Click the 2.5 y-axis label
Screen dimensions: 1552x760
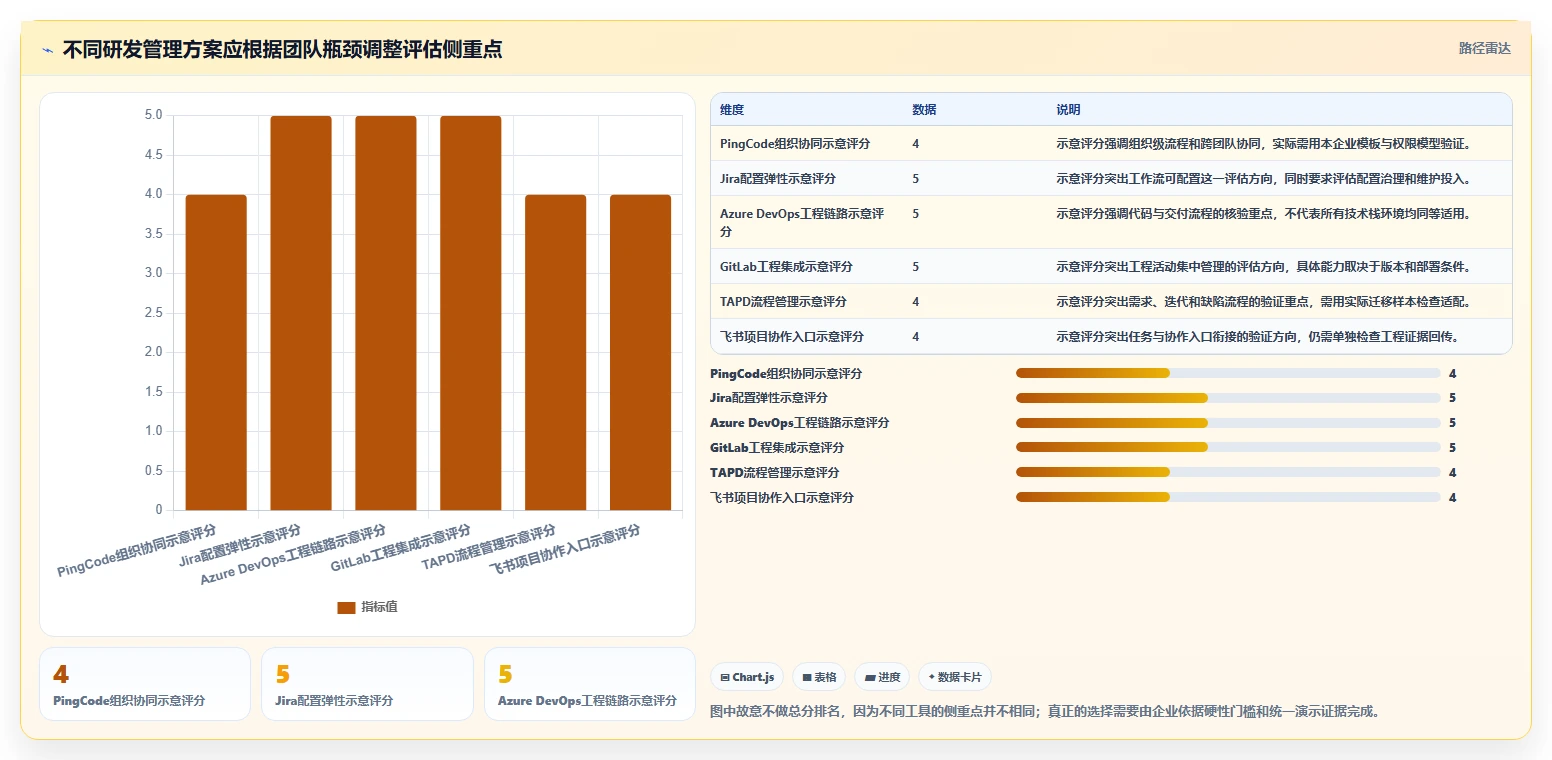coord(153,313)
